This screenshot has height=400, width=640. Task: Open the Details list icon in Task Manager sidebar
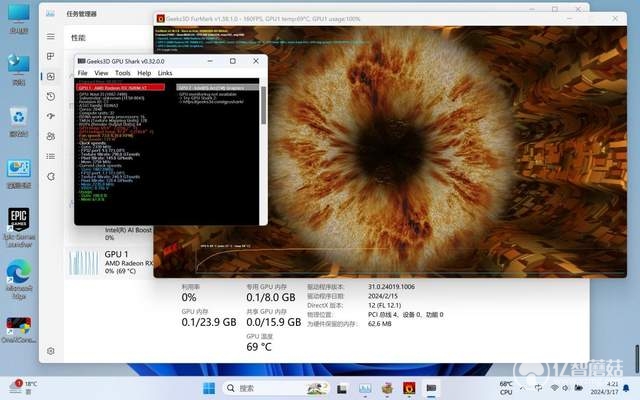pyautogui.click(x=51, y=156)
